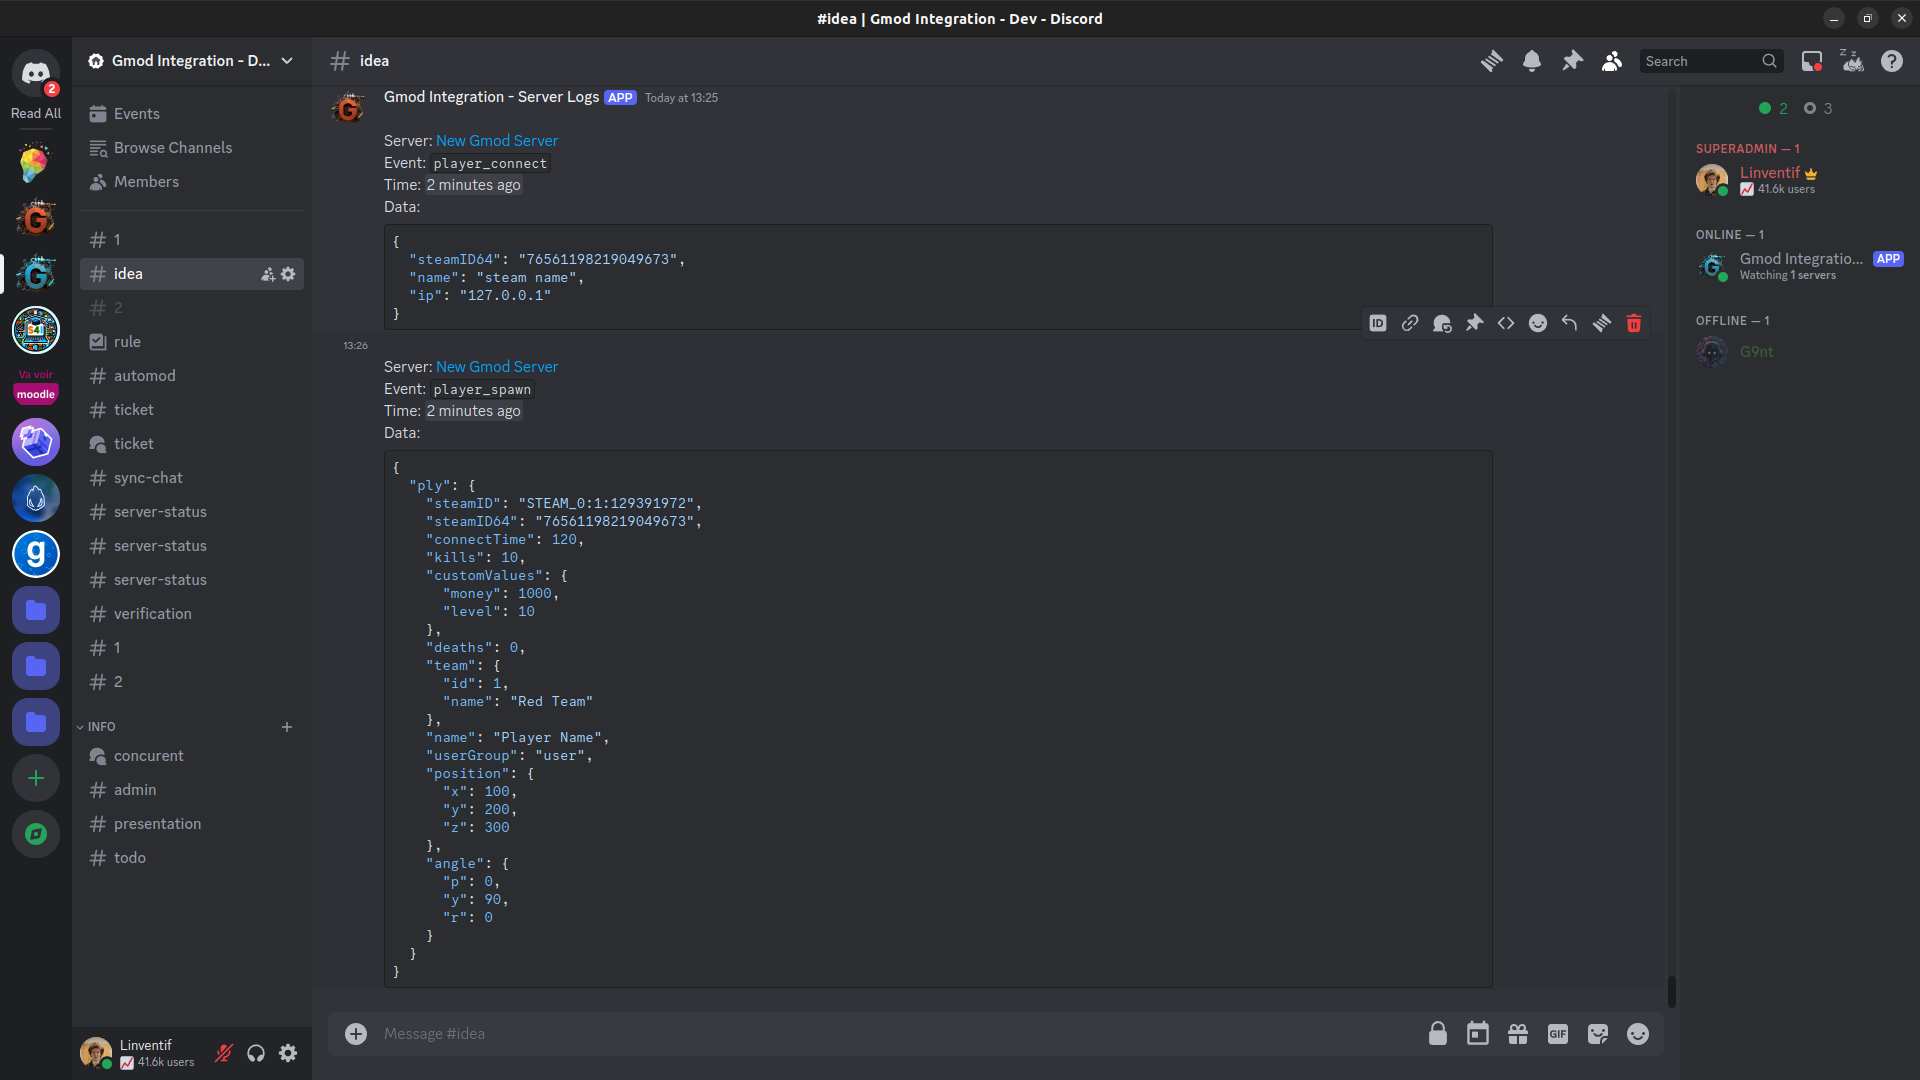This screenshot has width=1920, height=1080.
Task: Delete message red trash icon
Action: pos(1634,323)
